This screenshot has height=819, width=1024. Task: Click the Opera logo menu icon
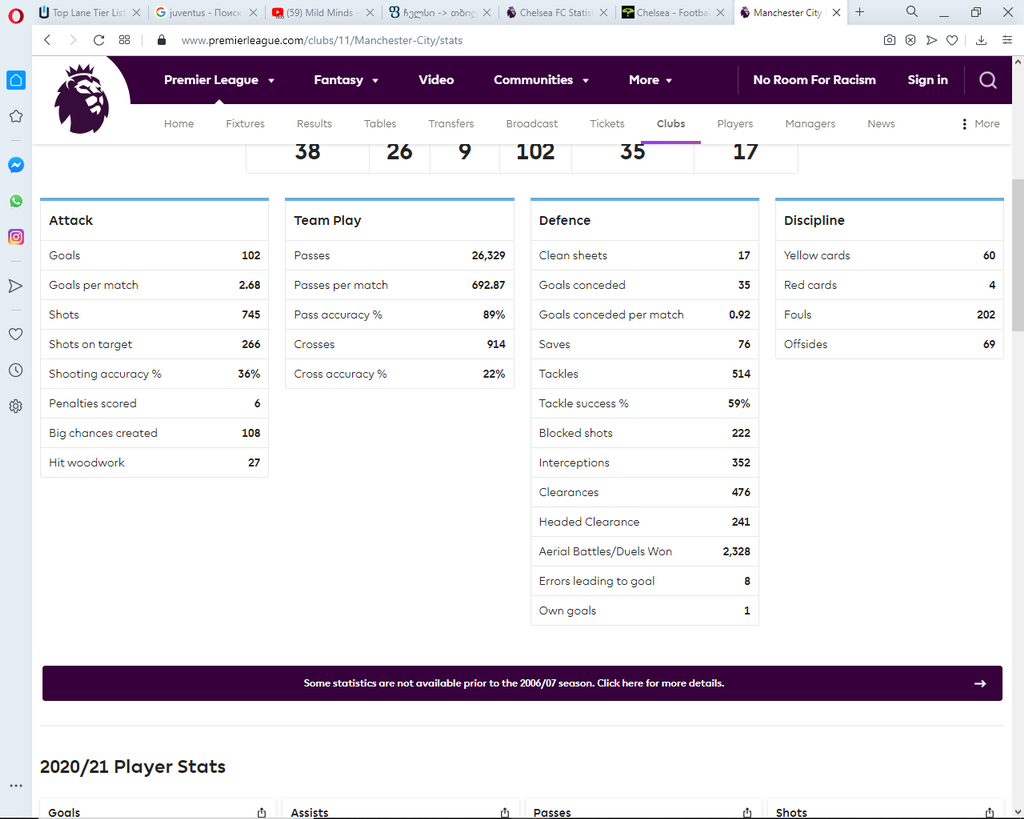point(15,16)
